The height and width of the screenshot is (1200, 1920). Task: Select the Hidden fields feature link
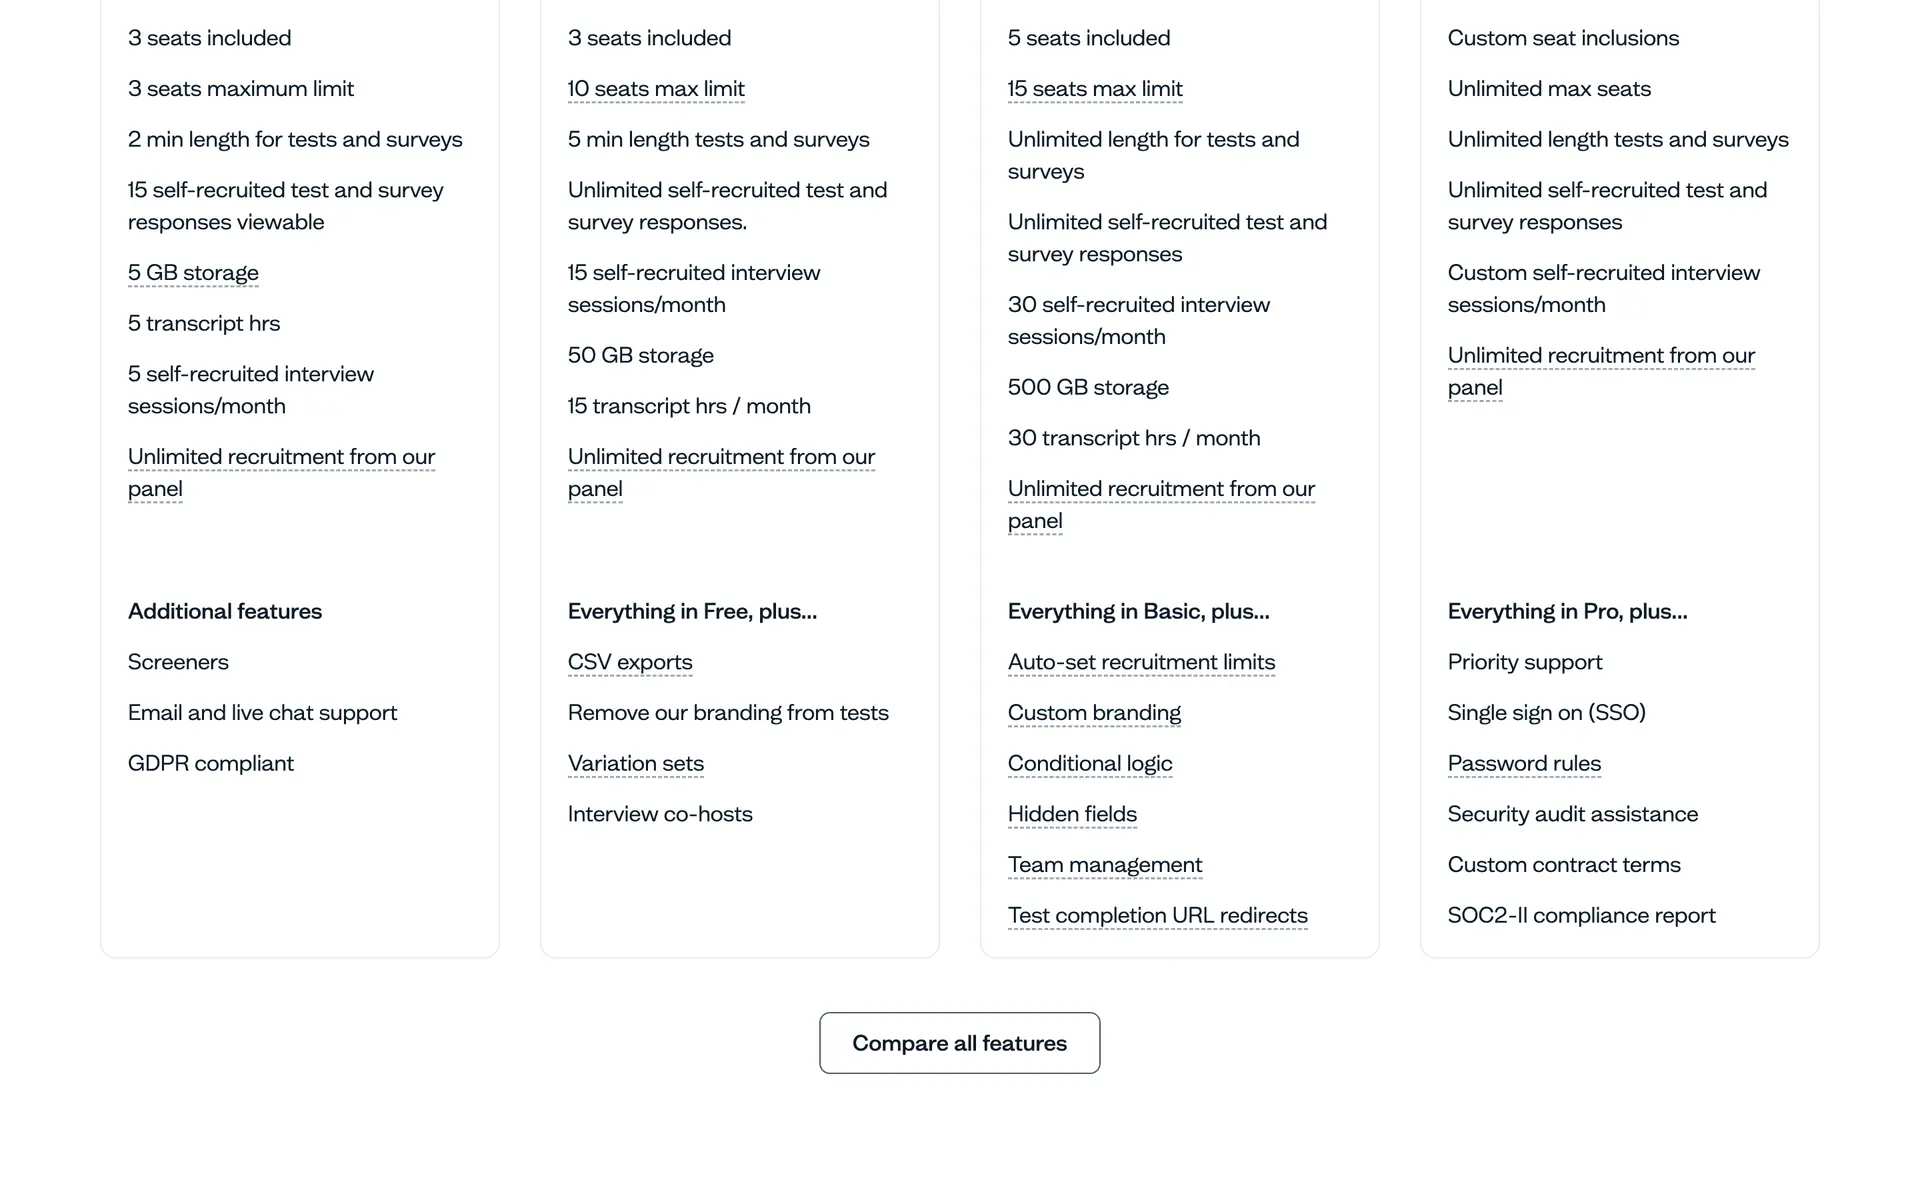point(1072,814)
